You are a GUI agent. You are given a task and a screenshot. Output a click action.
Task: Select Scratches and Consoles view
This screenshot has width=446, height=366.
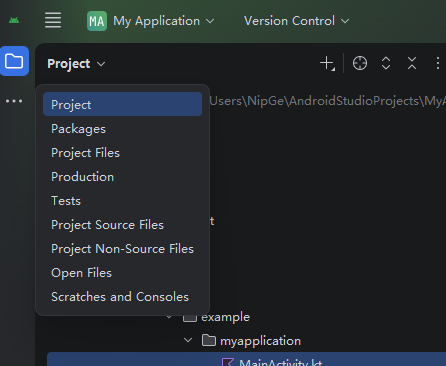point(122,297)
